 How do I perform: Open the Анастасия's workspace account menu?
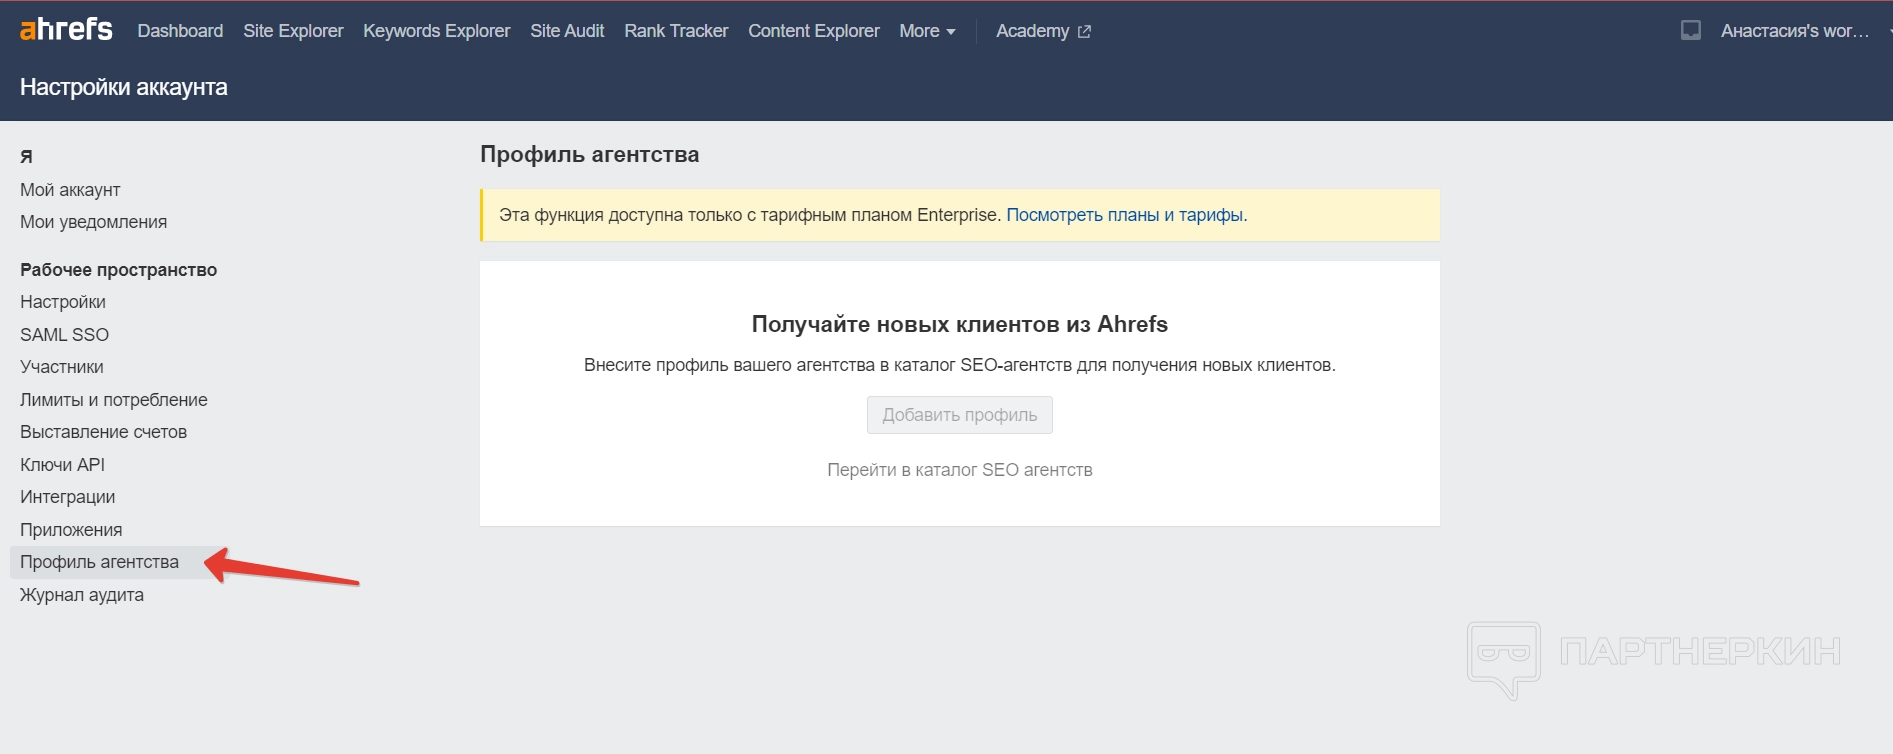pos(1795,31)
